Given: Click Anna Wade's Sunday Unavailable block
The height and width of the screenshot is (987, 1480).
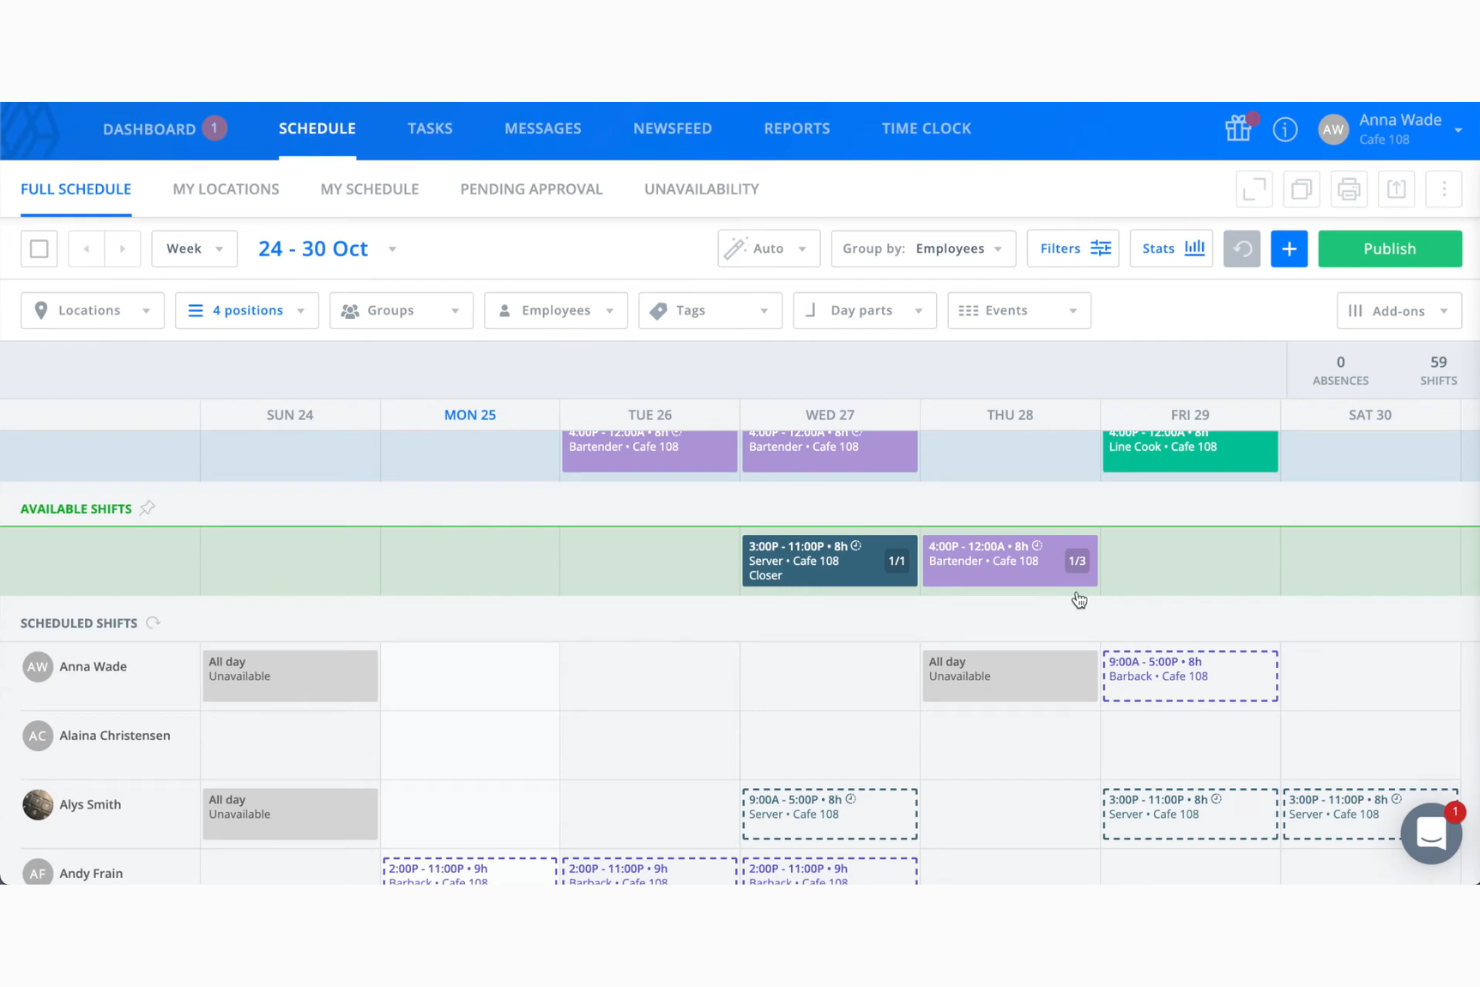Looking at the screenshot, I should point(290,676).
